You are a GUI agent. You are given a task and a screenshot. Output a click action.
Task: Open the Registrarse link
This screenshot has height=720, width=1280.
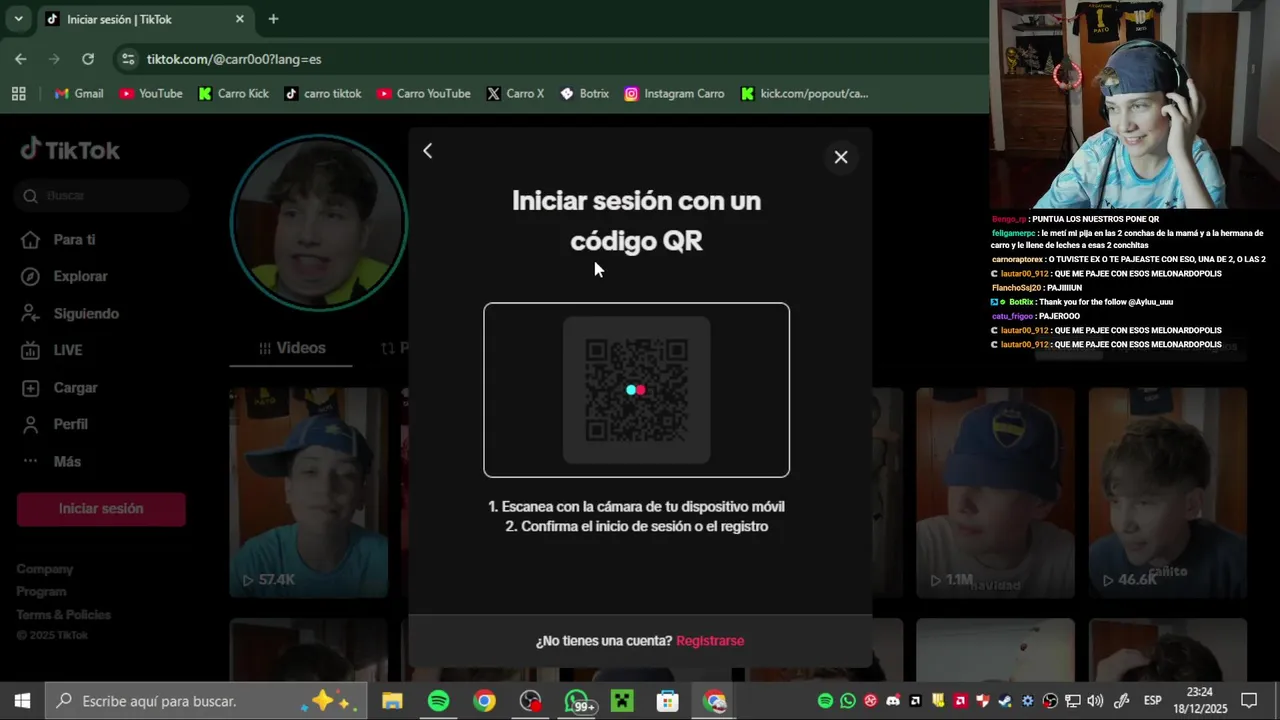tap(710, 641)
